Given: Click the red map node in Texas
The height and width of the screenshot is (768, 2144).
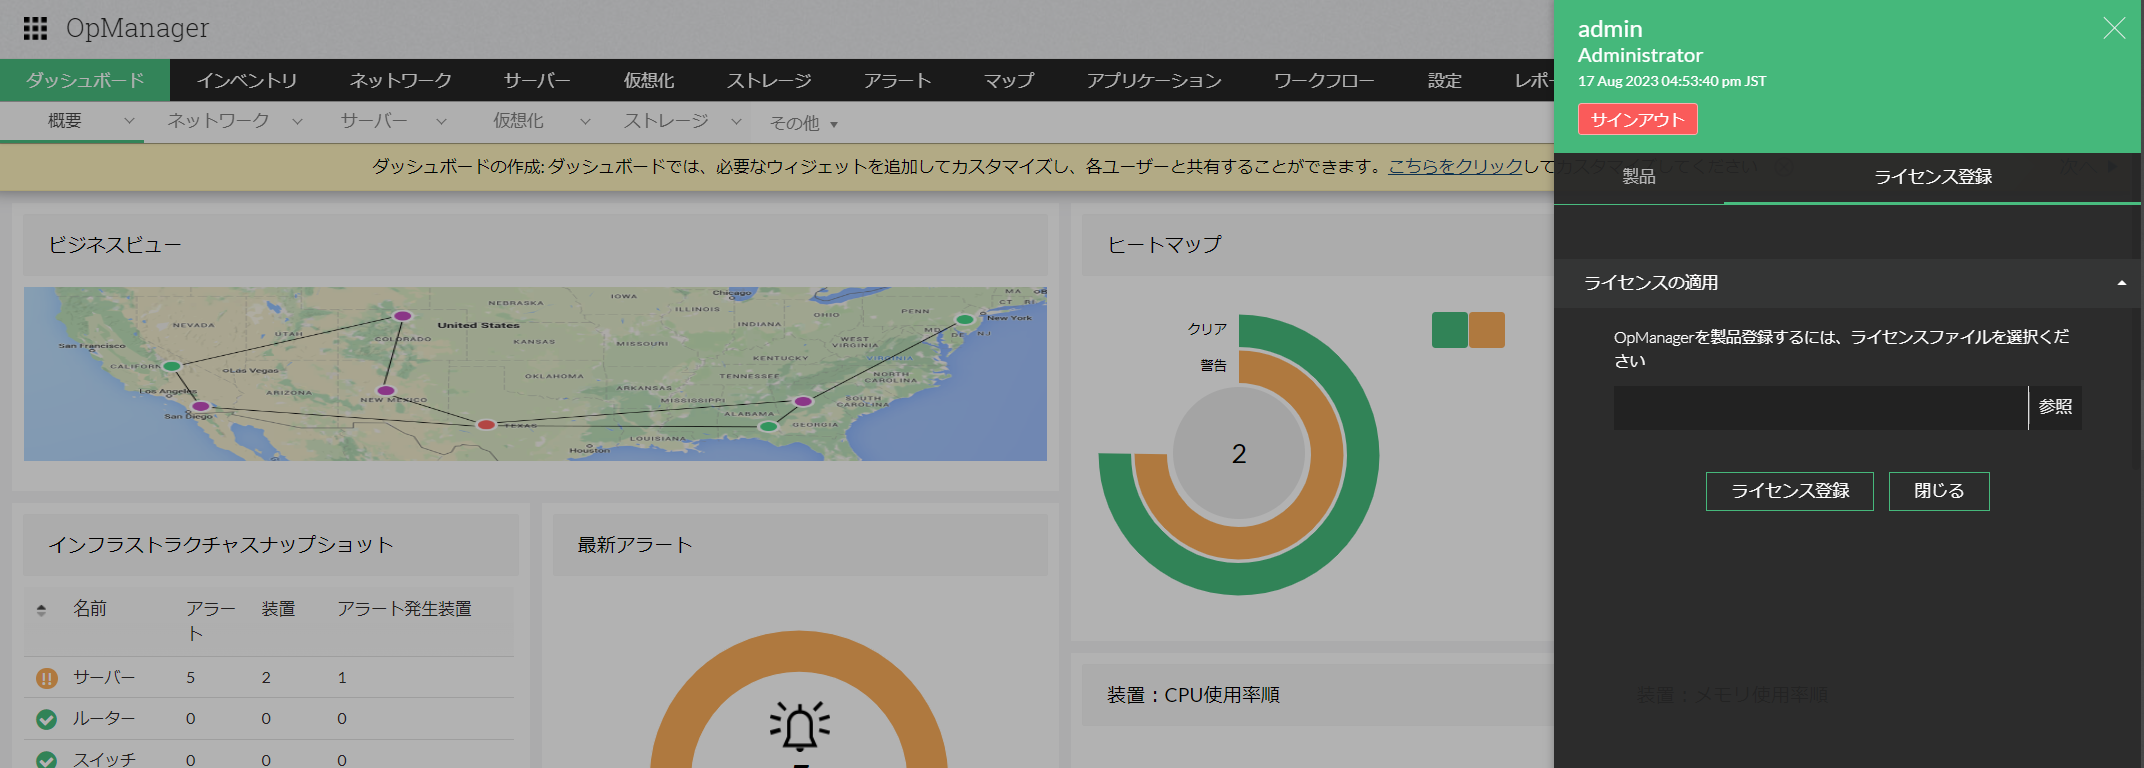Looking at the screenshot, I should [x=486, y=425].
